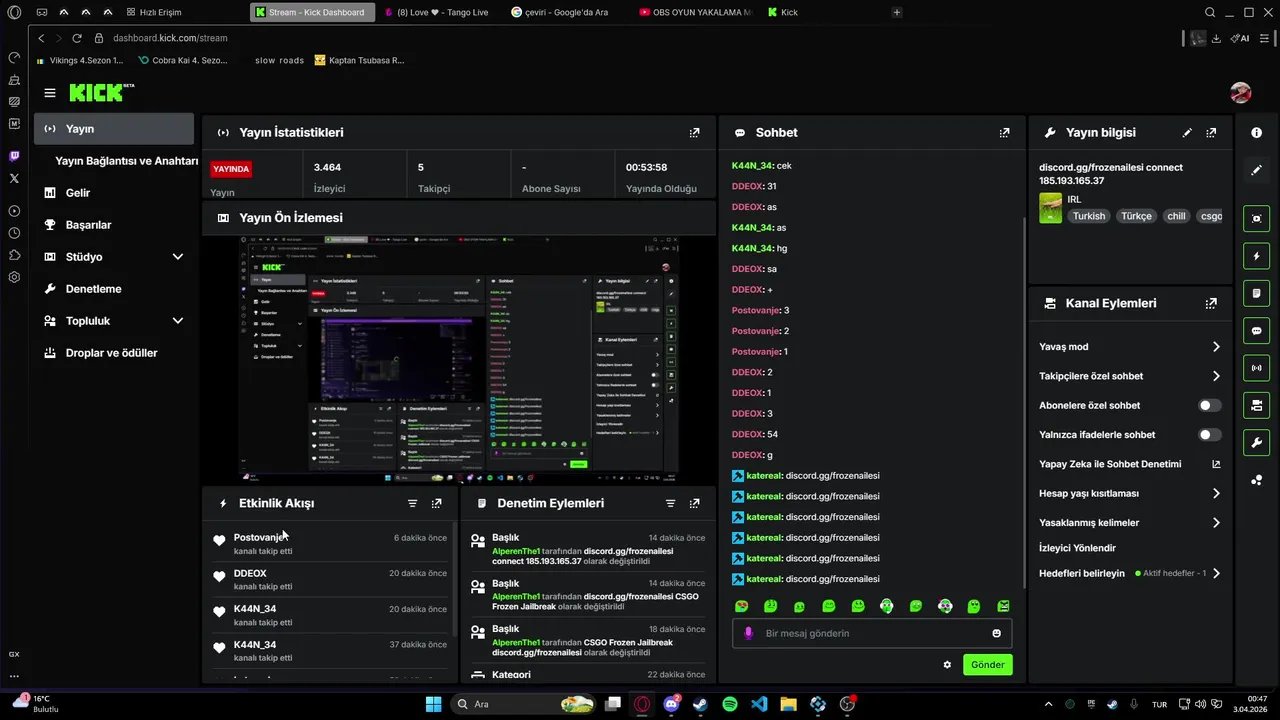Click the Twitch icon in browser sidebar
The height and width of the screenshot is (720, 1280).
14,156
